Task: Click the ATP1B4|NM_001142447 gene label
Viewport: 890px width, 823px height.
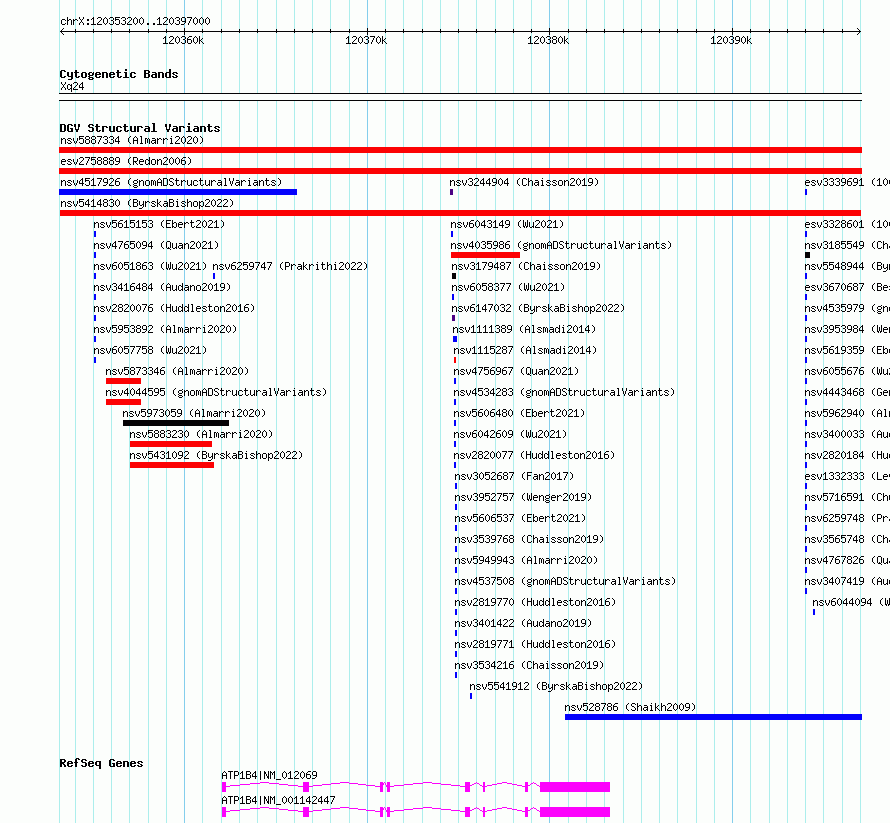Action: click(x=279, y=800)
